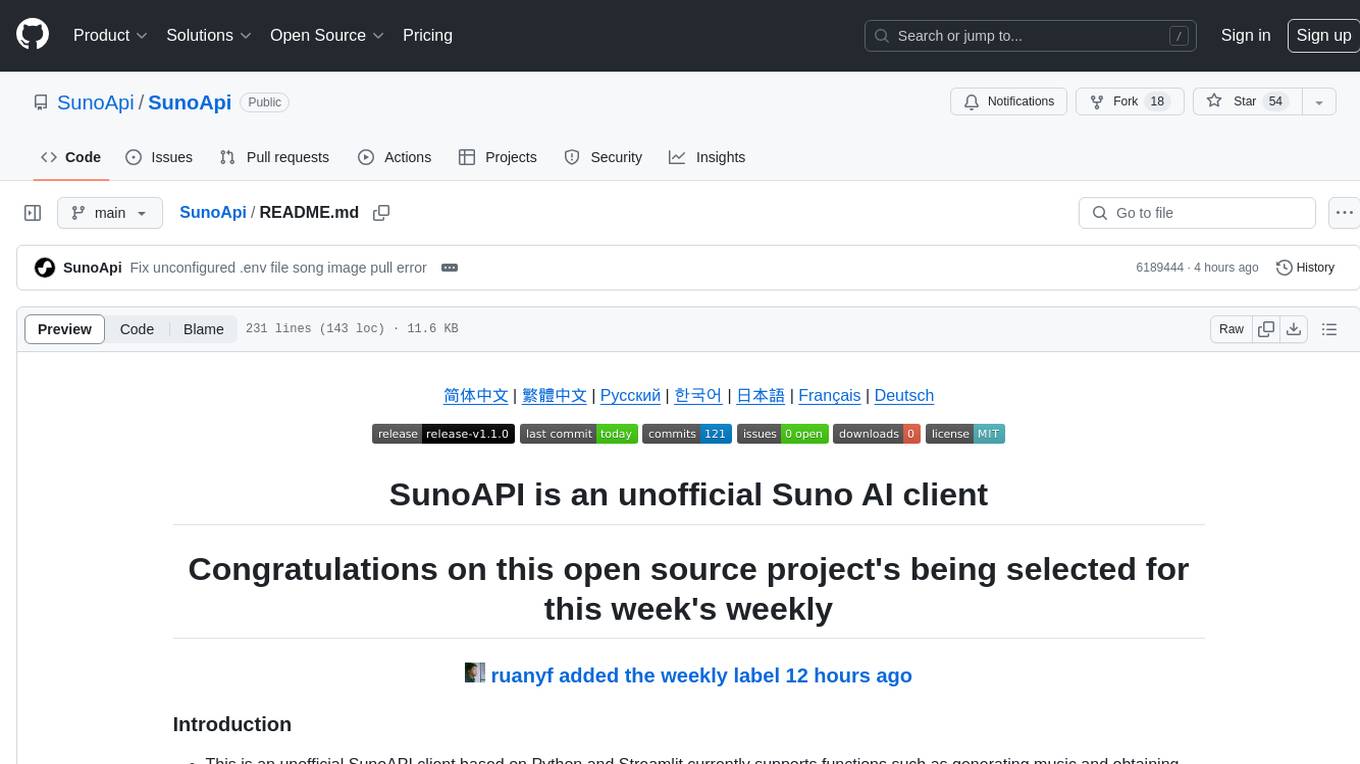Open the Raw file view
The image size is (1360, 764).
tap(1231, 329)
